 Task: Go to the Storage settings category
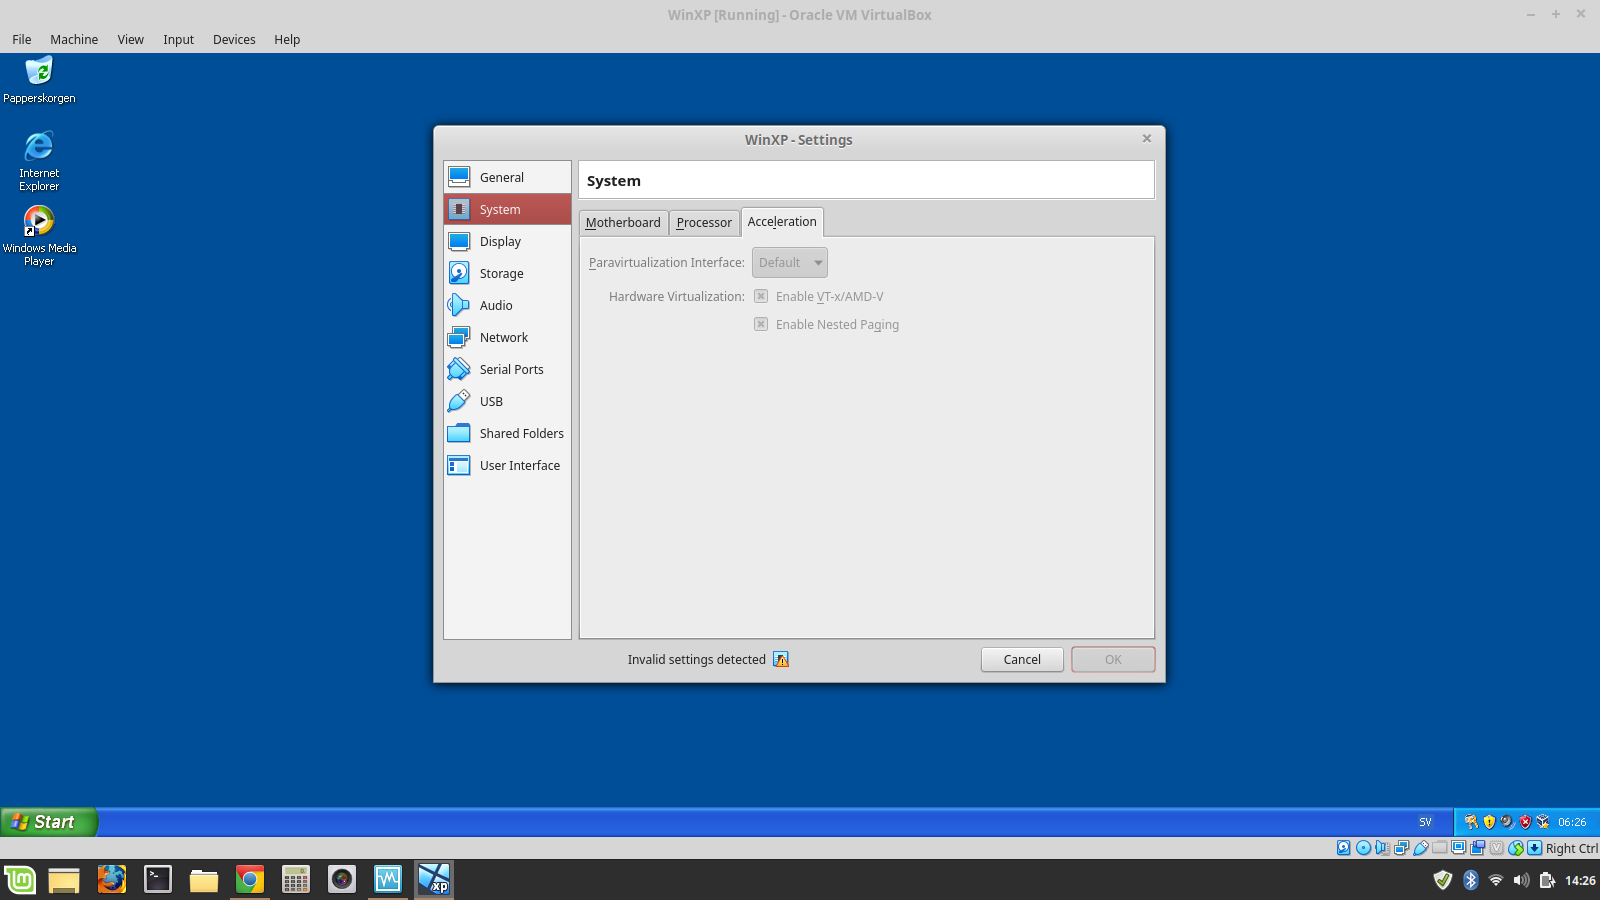(507, 273)
